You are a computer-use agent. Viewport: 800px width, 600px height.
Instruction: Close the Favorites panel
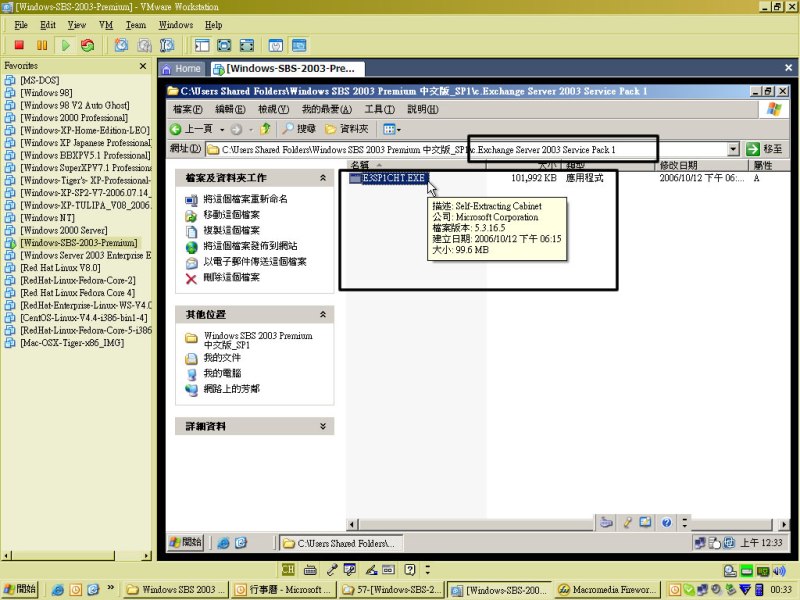(x=143, y=66)
